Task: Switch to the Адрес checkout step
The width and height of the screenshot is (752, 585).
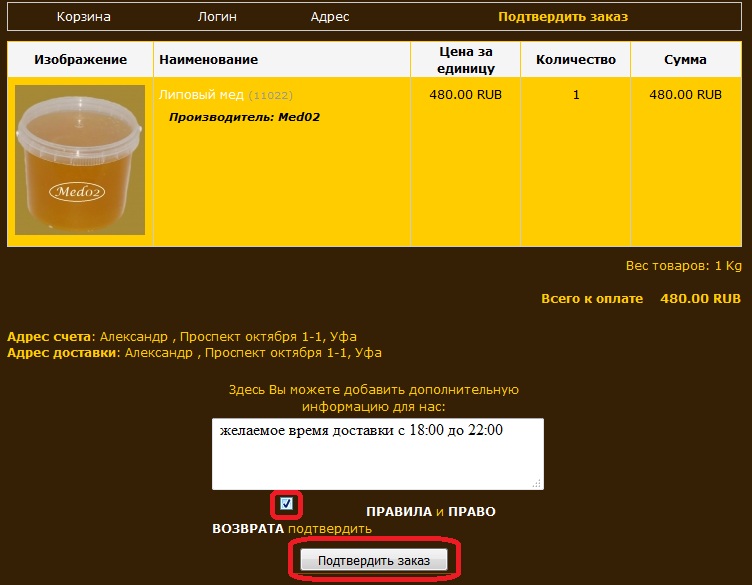Action: point(330,17)
